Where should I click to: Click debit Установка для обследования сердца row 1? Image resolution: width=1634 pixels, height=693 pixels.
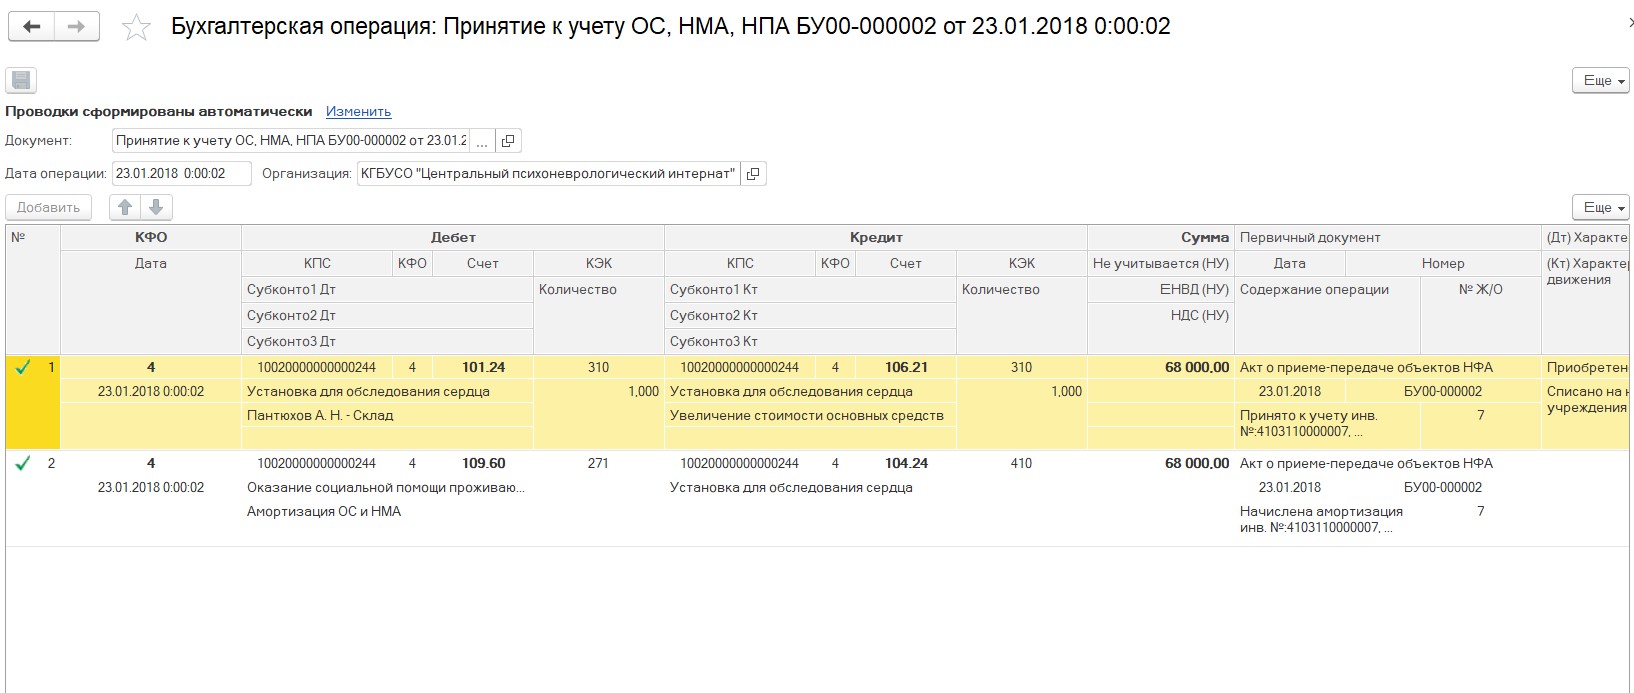pyautogui.click(x=388, y=391)
